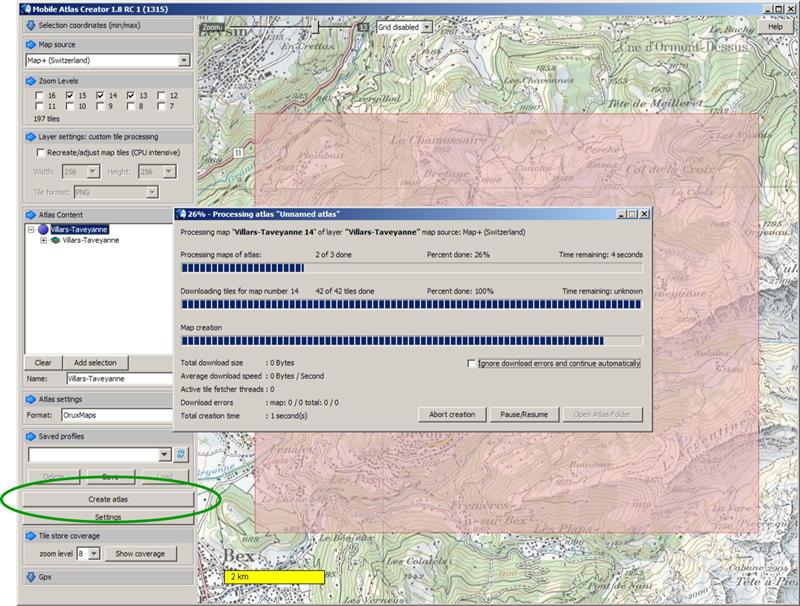Open the Grid disabled dropdown
Viewport: 800px width, 606px height.
tap(427, 27)
